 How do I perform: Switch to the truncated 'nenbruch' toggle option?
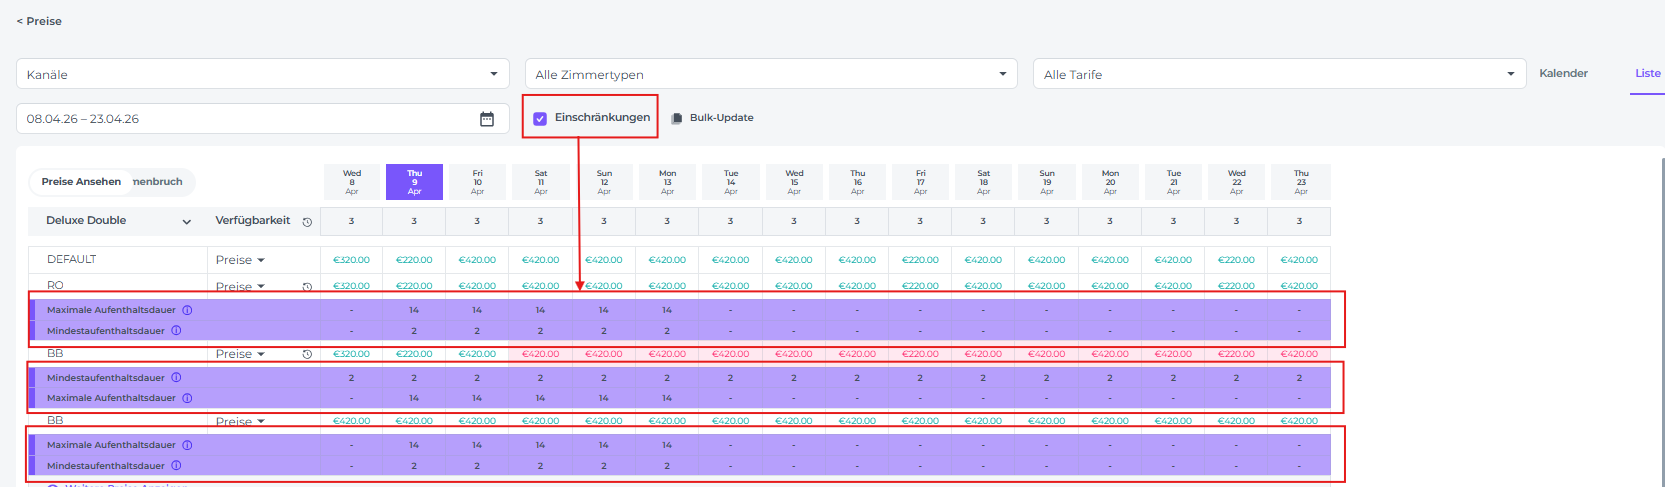click(x=158, y=182)
